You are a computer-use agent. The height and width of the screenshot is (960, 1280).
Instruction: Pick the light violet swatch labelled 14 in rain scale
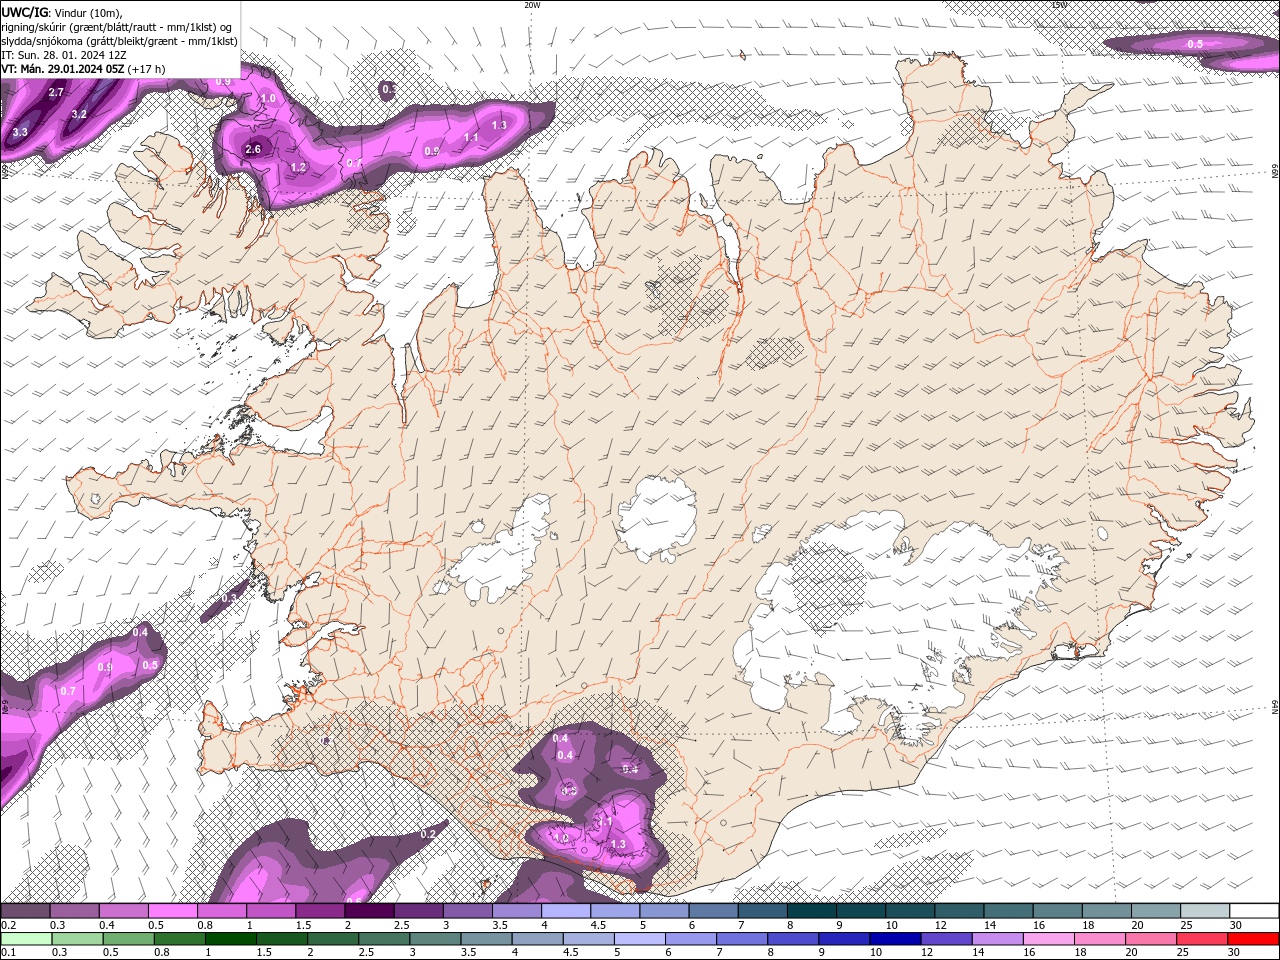pyautogui.click(x=999, y=939)
